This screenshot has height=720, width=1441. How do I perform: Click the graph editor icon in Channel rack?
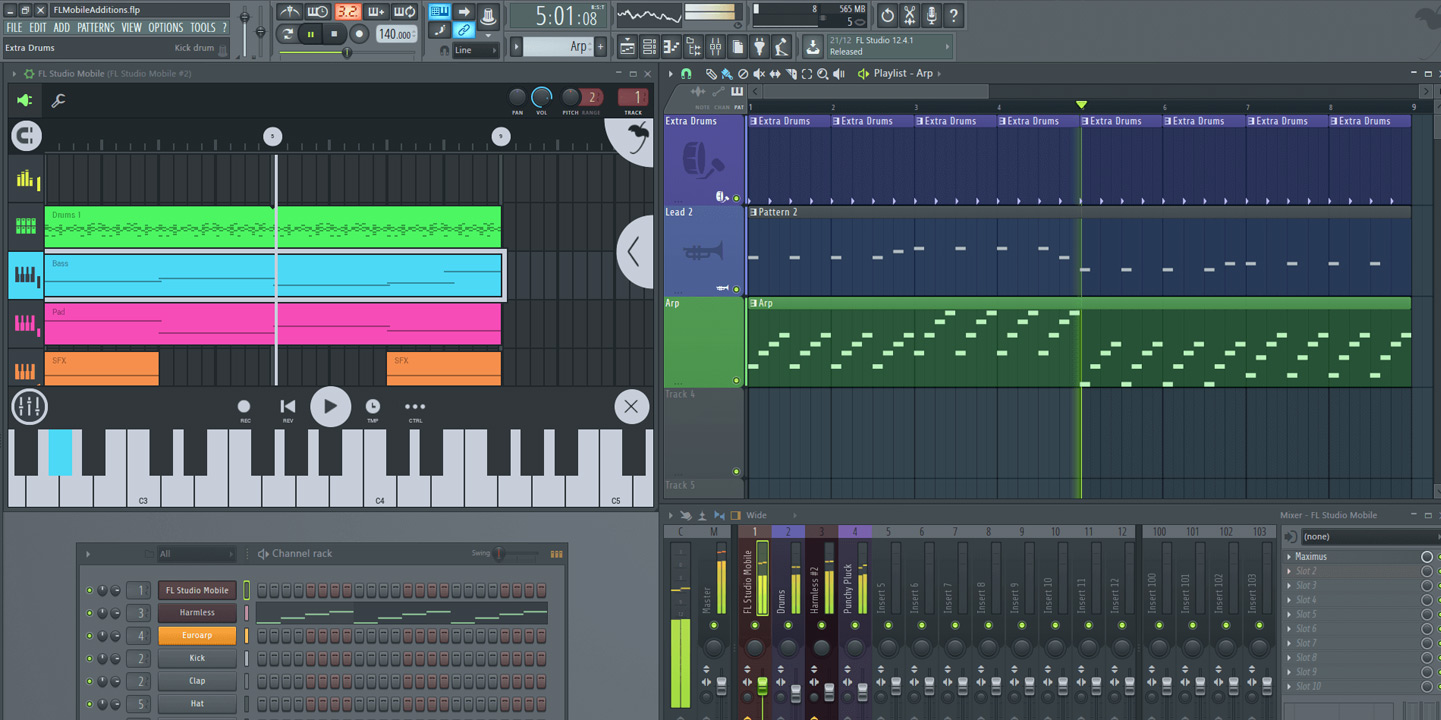click(x=556, y=554)
